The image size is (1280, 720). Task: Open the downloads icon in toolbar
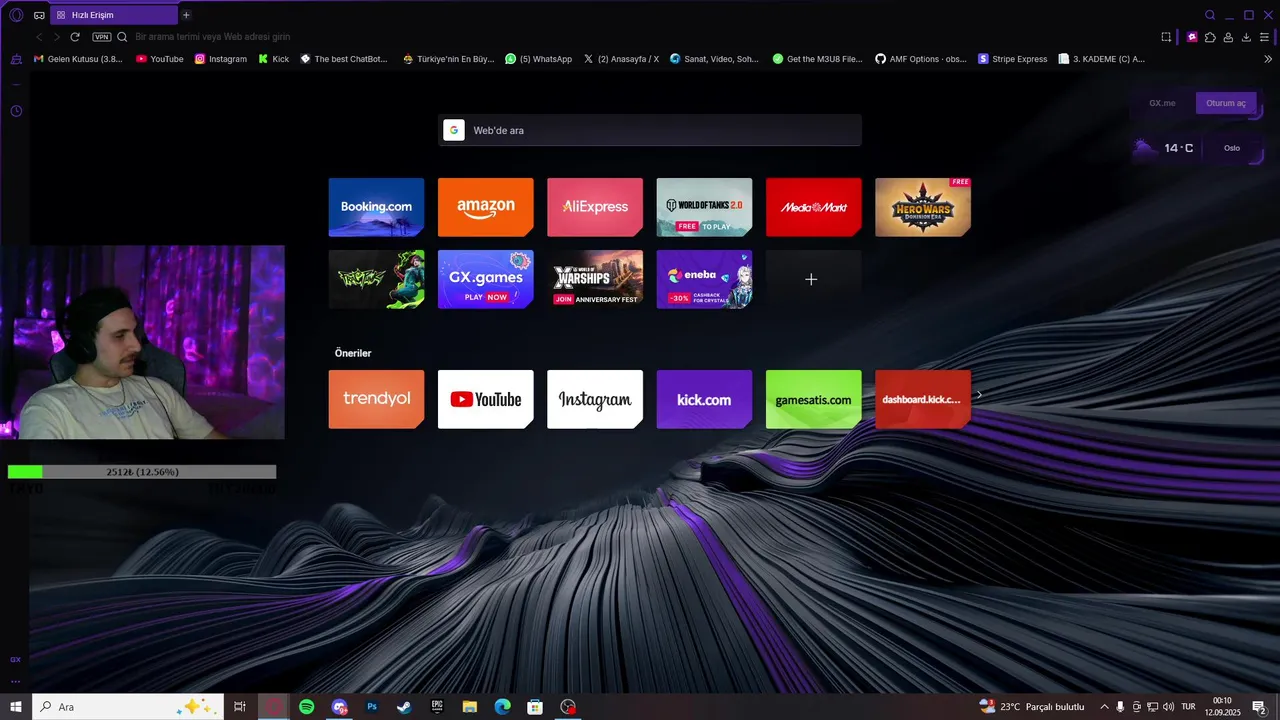1246,37
